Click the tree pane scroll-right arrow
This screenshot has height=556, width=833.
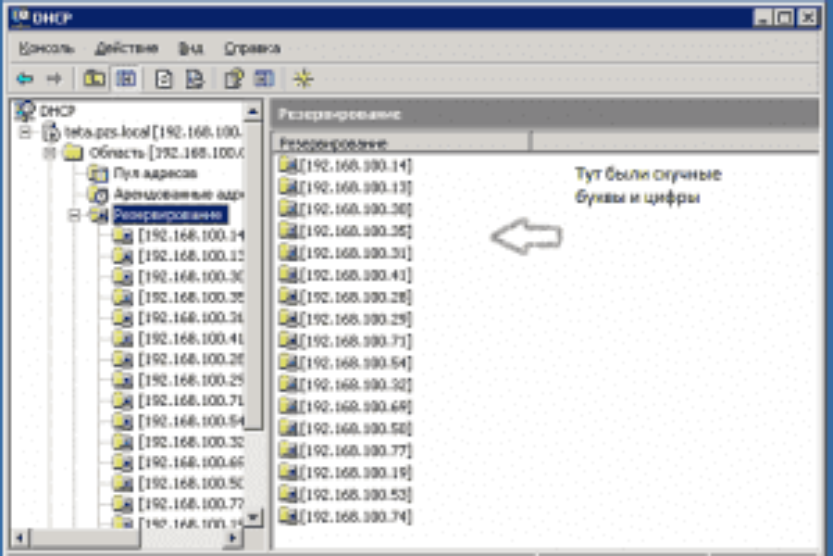tap(232, 538)
